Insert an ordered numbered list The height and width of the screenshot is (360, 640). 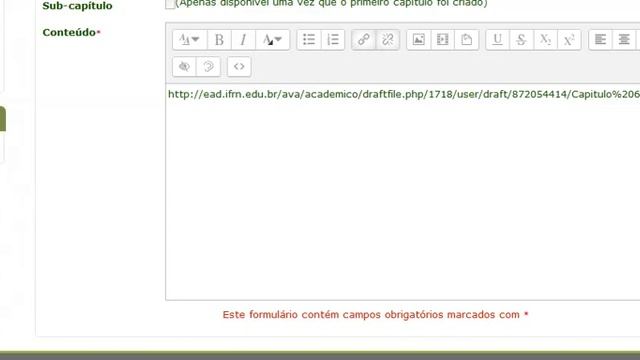click(x=333, y=40)
